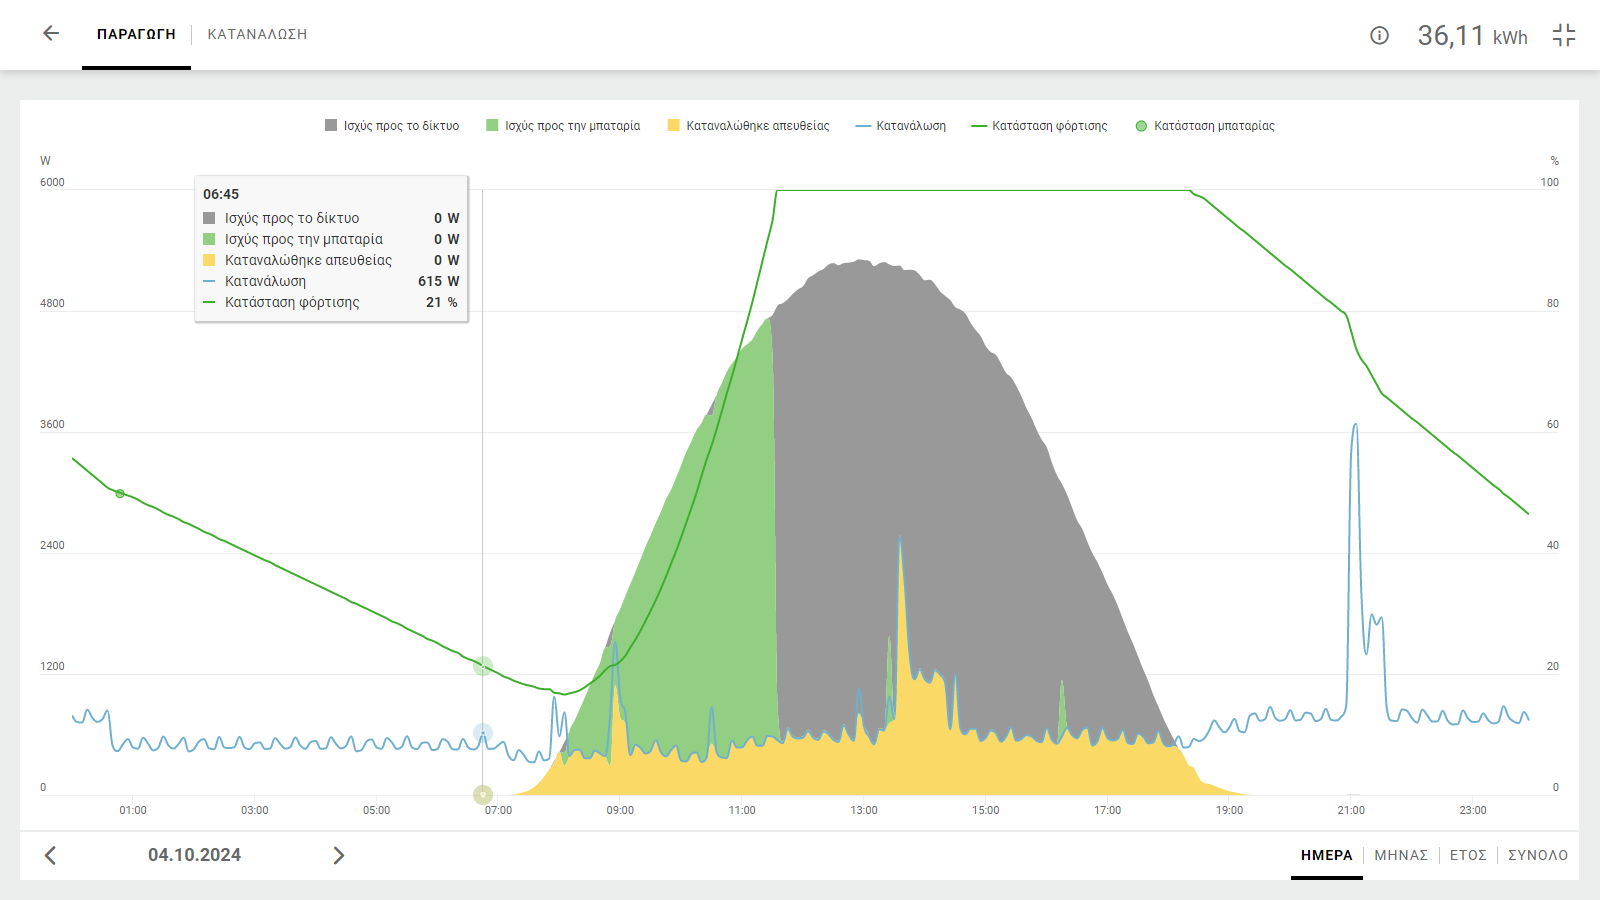Go to the next day with right chevron
This screenshot has height=900, width=1600.
339,855
